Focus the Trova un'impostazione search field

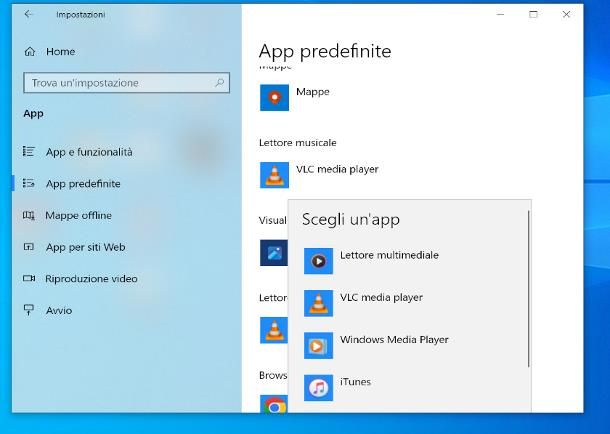click(126, 82)
